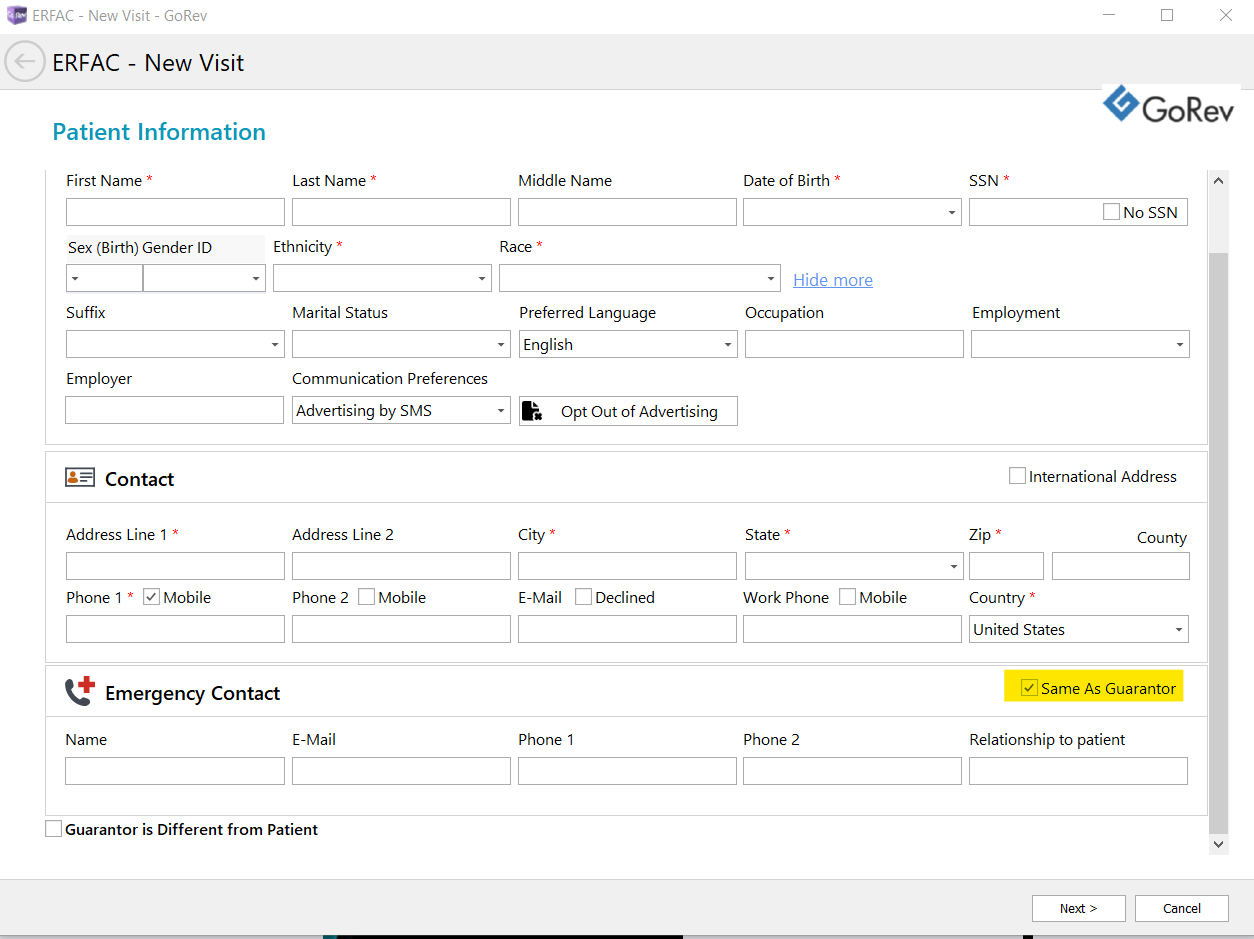This screenshot has height=939, width=1254.
Task: Click the Phone 2 field in Contact
Action: click(401, 629)
